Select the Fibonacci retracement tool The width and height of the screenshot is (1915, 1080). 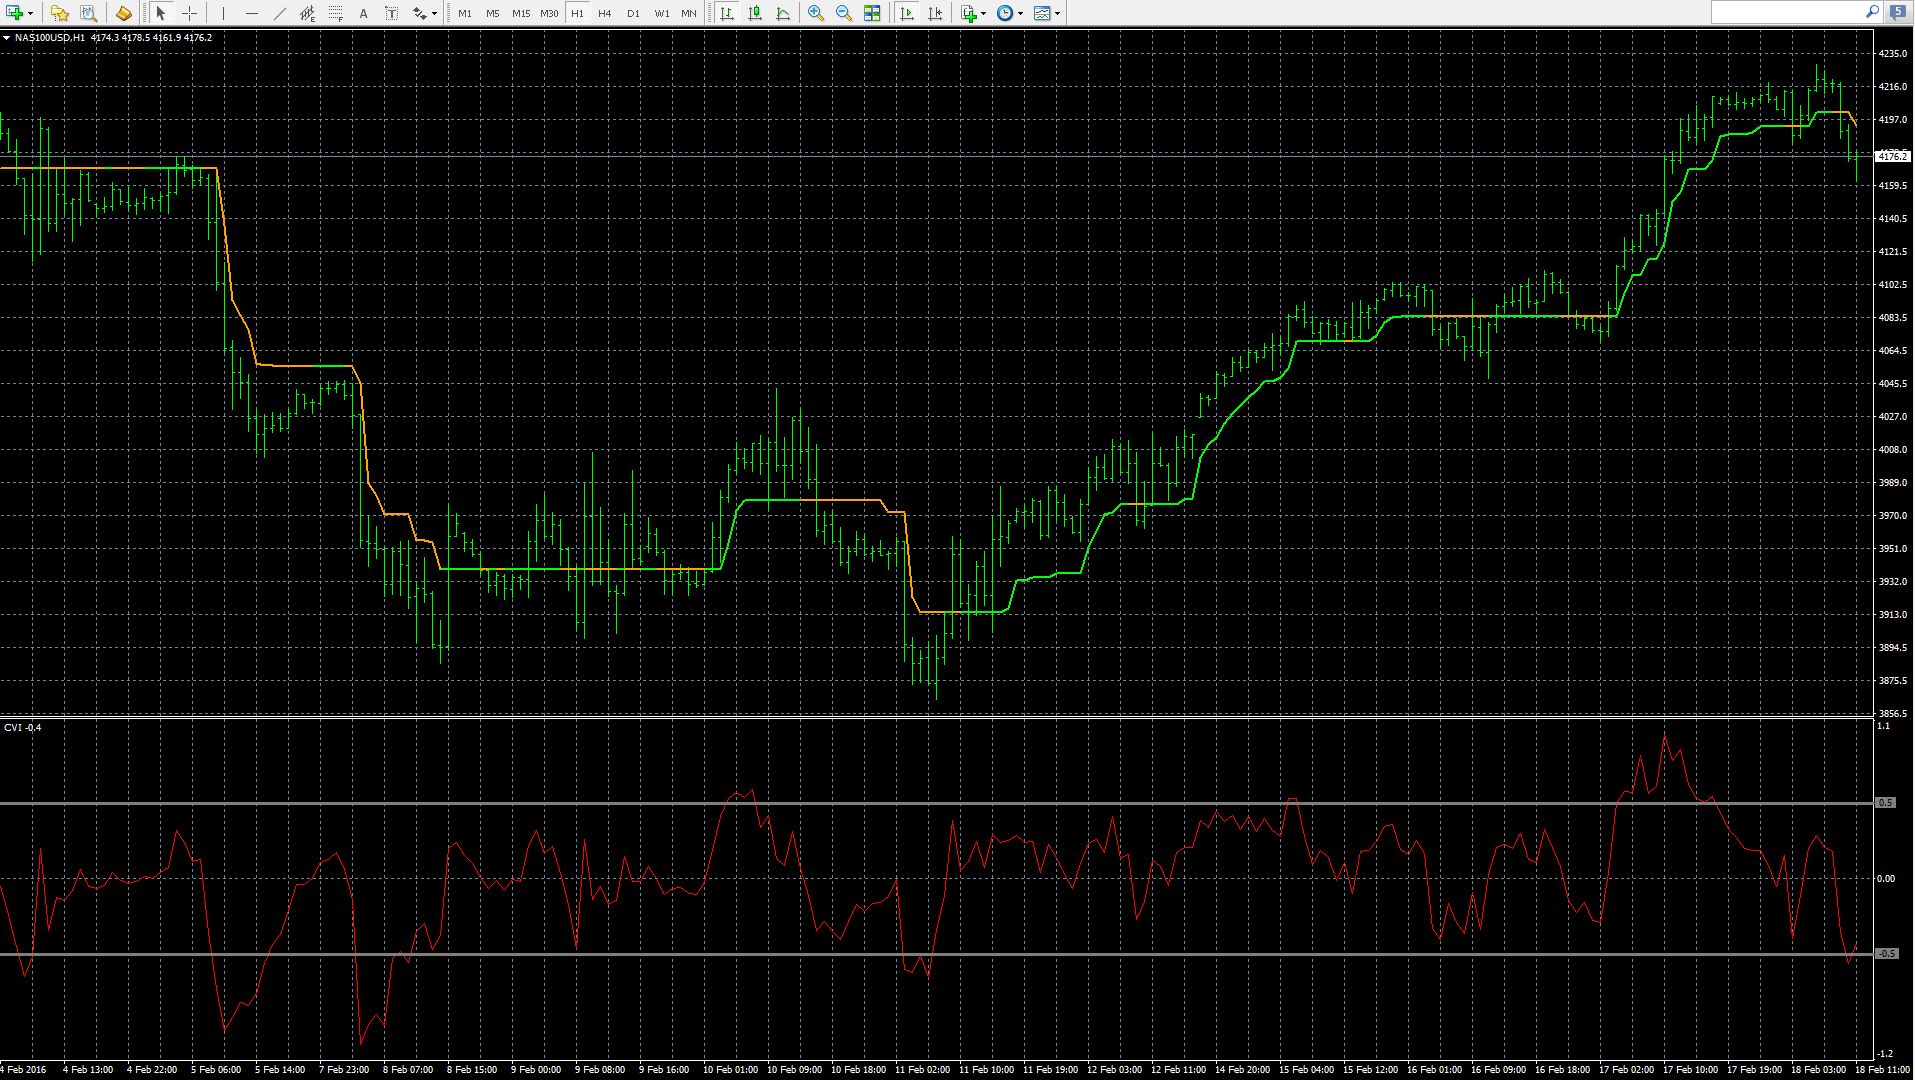[x=335, y=13]
